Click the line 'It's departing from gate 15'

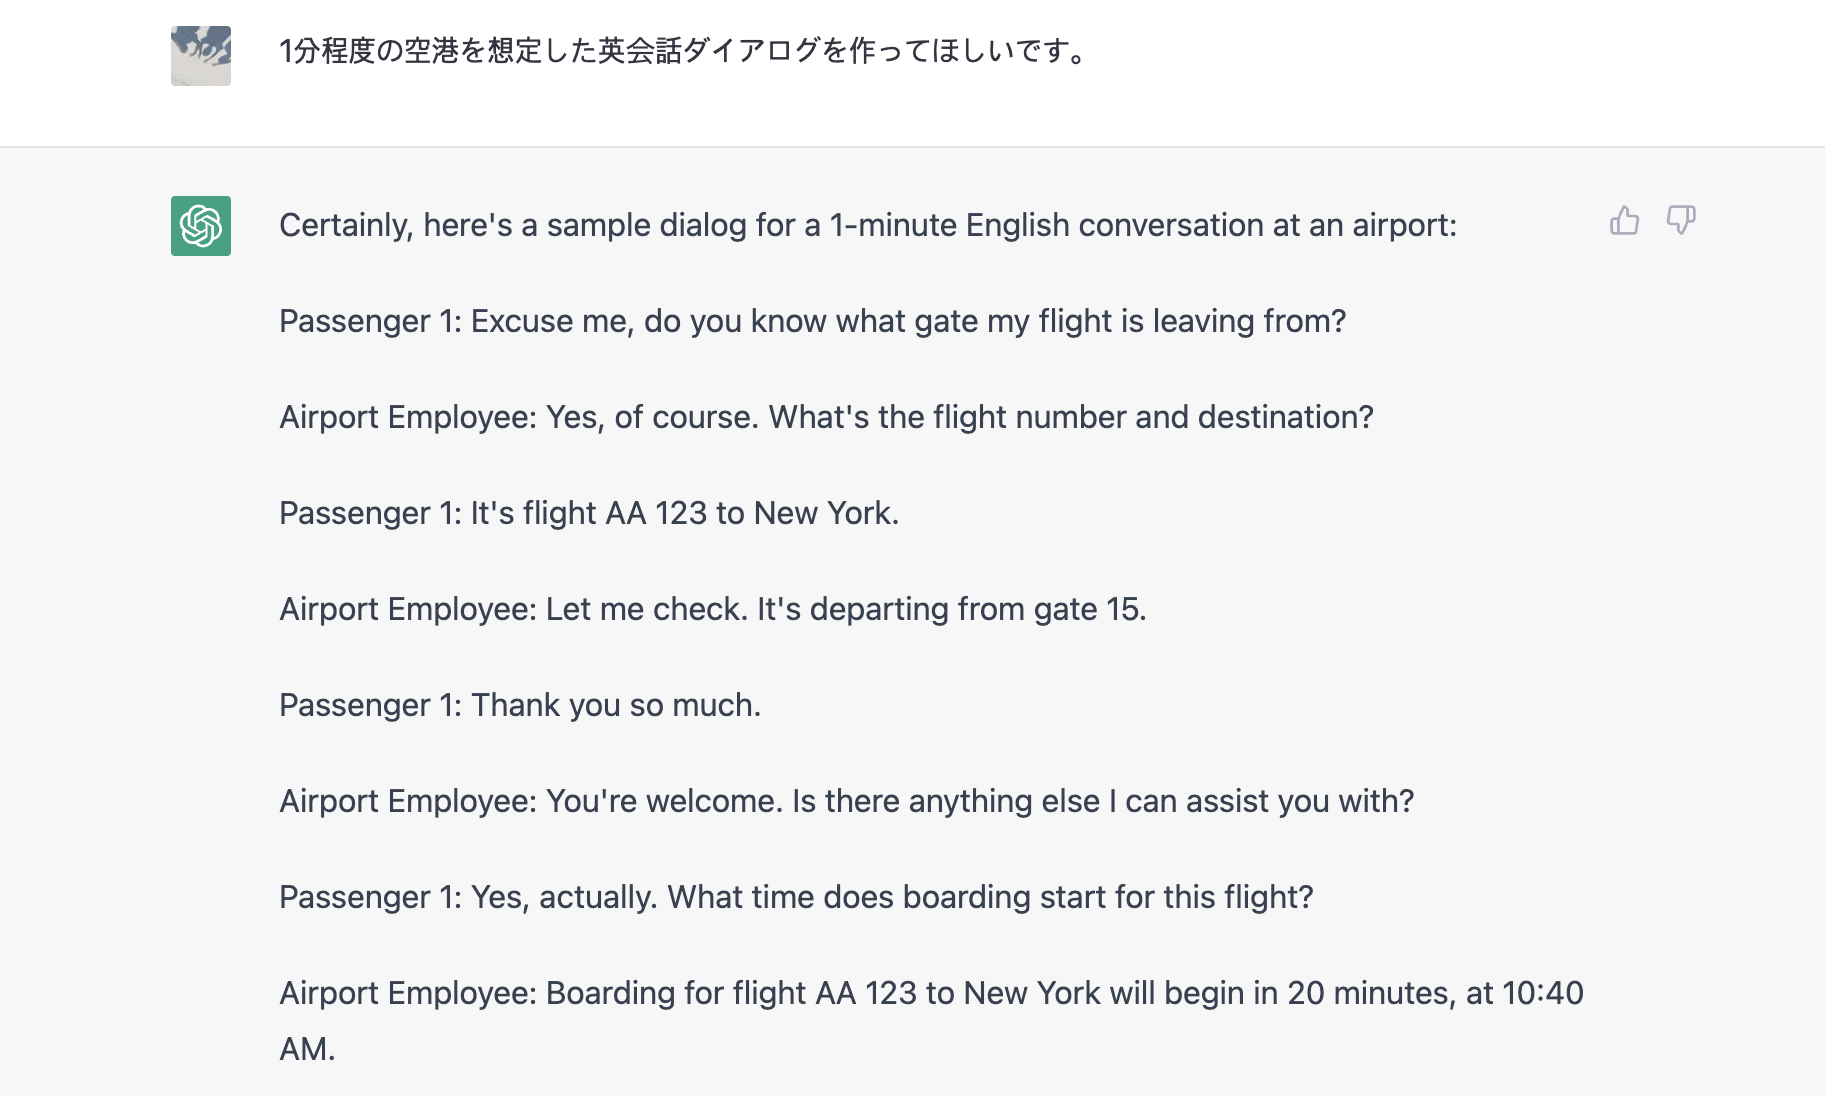coord(713,609)
